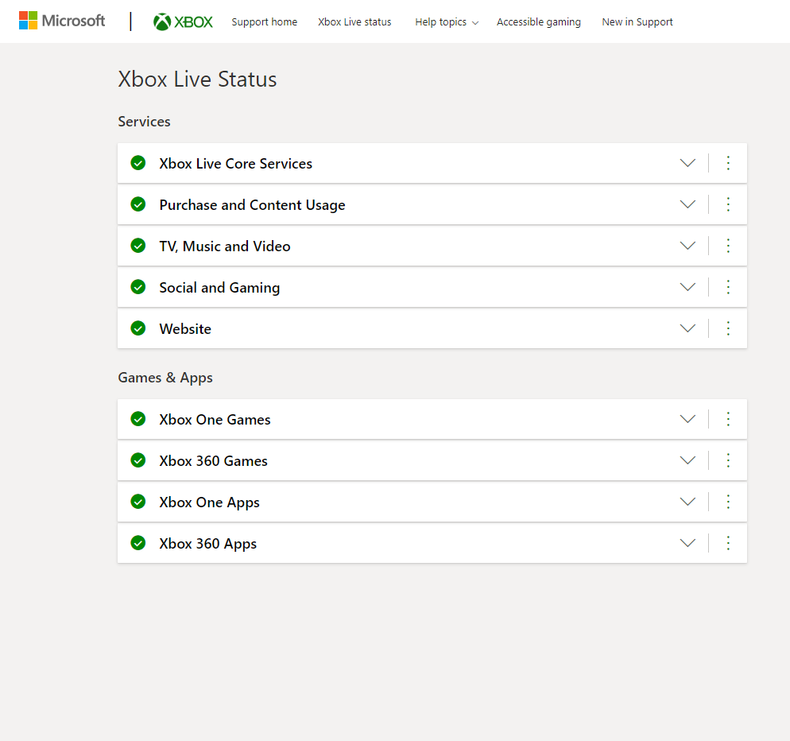Screen dimensions: 790x741
Task: Open more options for Social and Gaming
Action: point(728,287)
